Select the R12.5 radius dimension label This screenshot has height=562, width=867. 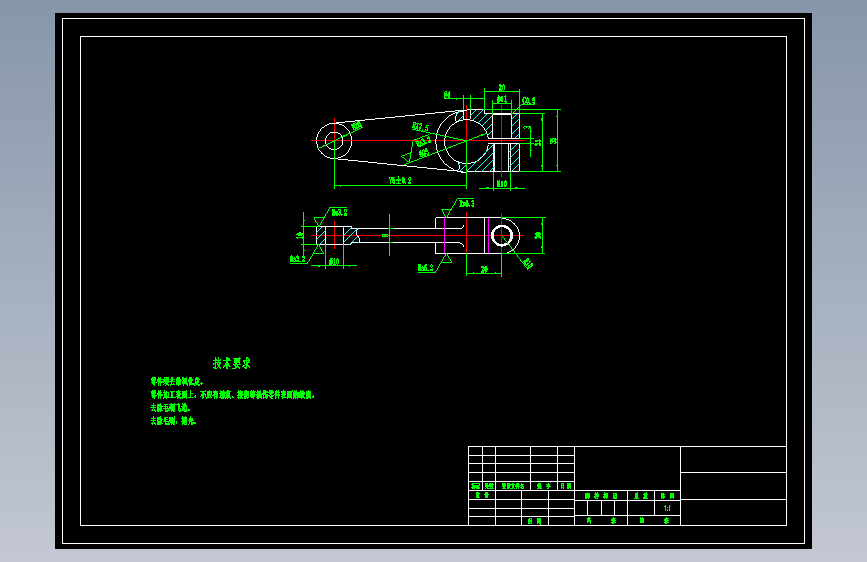pos(420,128)
